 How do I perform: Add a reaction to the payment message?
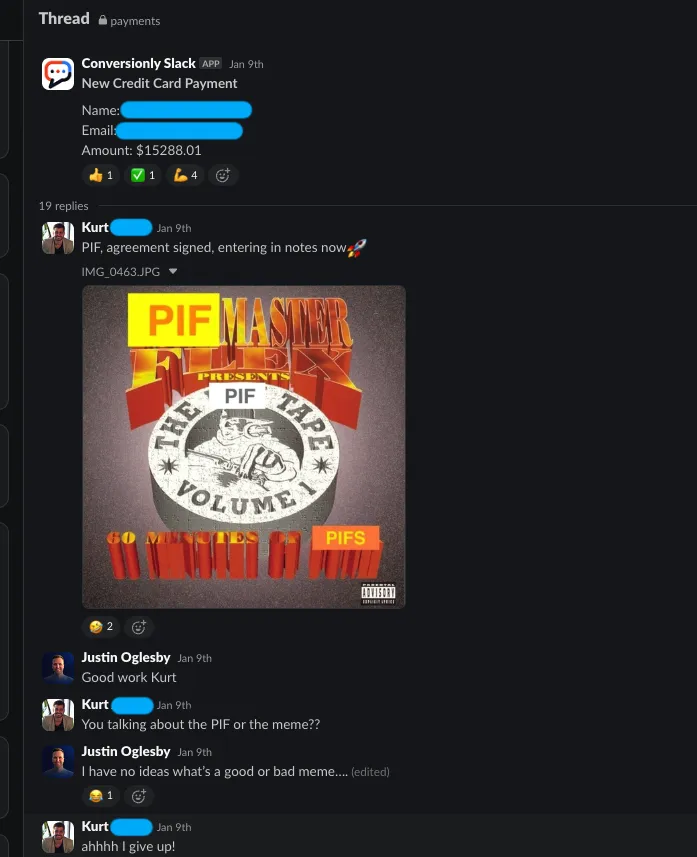[222, 175]
